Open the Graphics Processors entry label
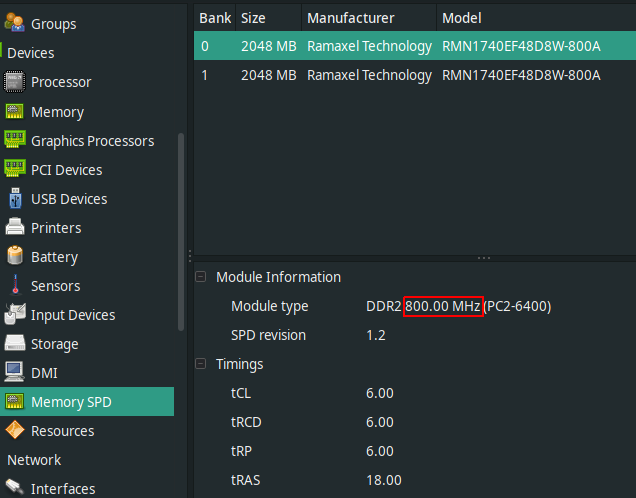 tap(92, 141)
